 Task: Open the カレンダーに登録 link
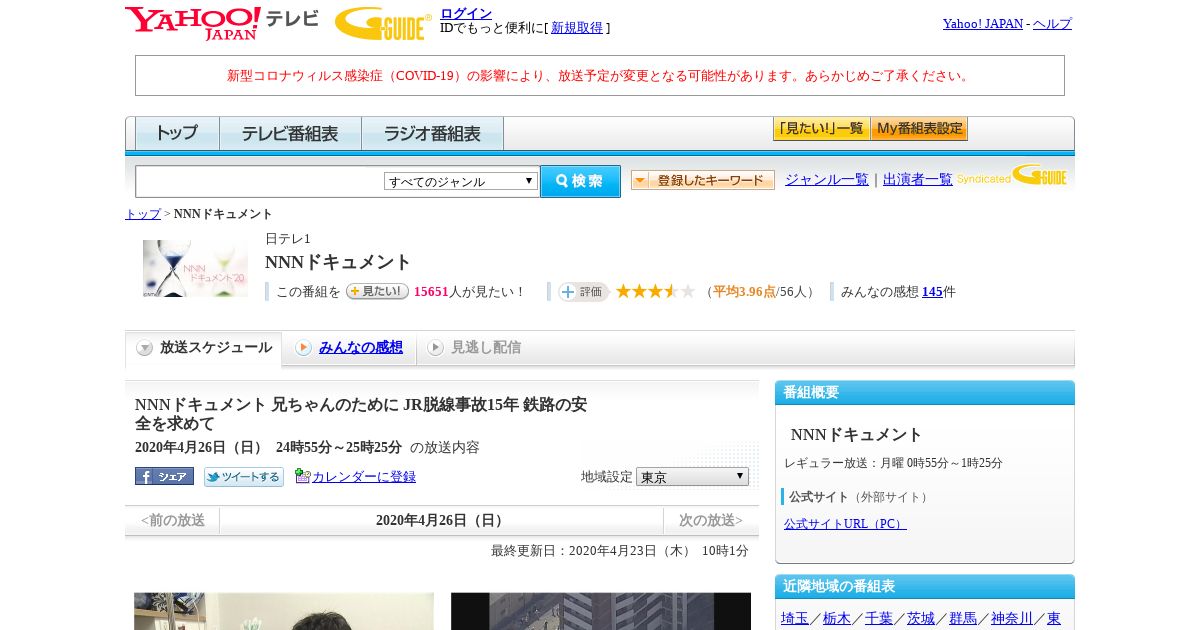[364, 477]
